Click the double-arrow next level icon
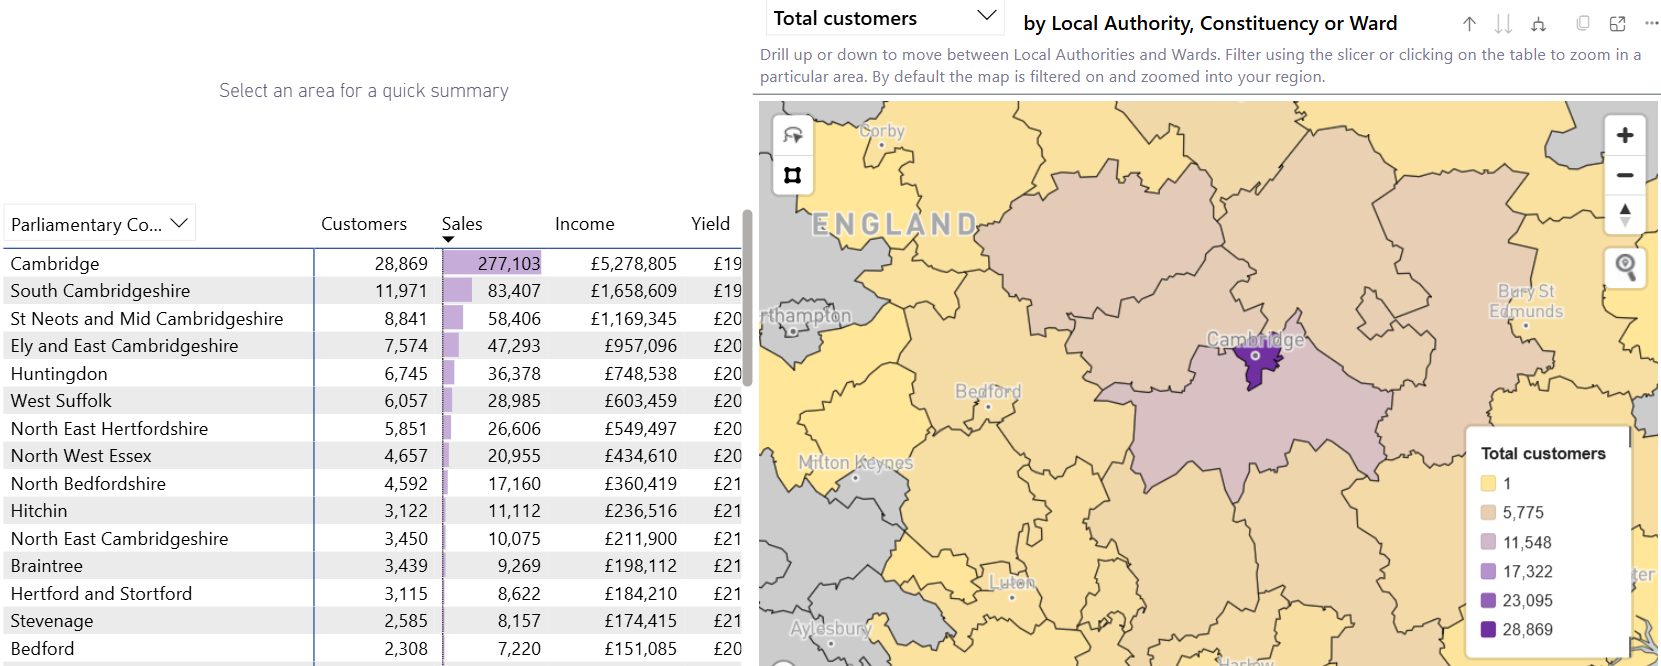The width and height of the screenshot is (1661, 666). tap(1502, 24)
